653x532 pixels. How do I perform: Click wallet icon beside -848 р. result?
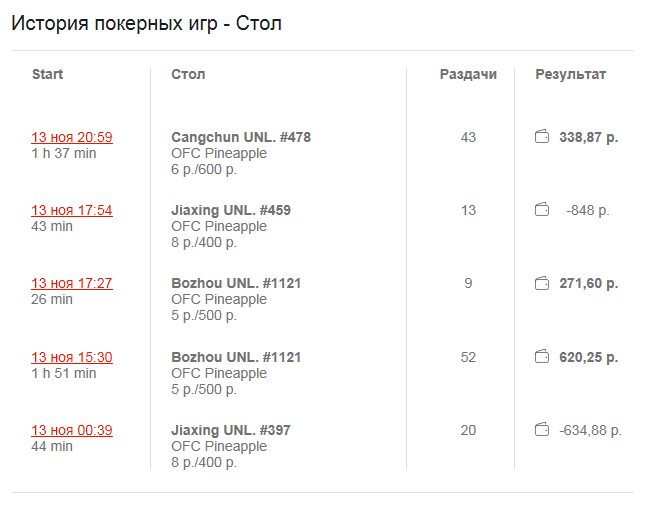pos(541,210)
